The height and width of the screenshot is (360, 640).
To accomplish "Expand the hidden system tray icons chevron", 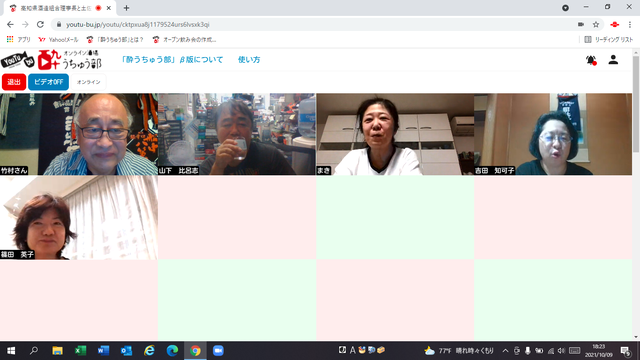I will click(x=505, y=351).
